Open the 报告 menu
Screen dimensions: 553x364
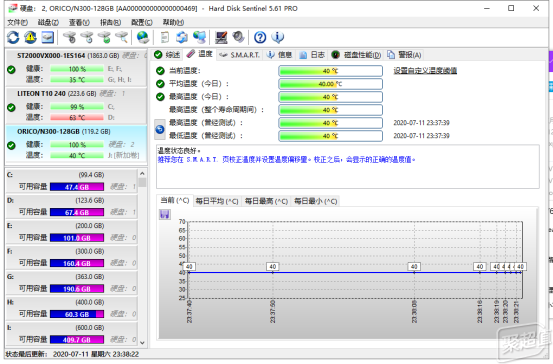[x=110, y=22]
